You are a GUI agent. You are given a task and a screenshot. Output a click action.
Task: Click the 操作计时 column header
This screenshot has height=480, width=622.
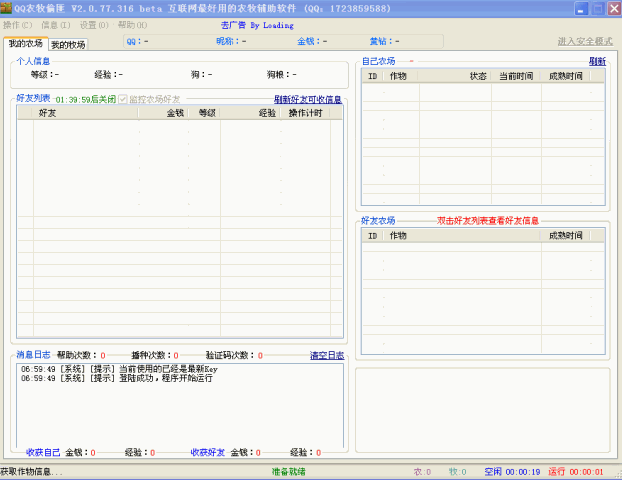coord(305,113)
